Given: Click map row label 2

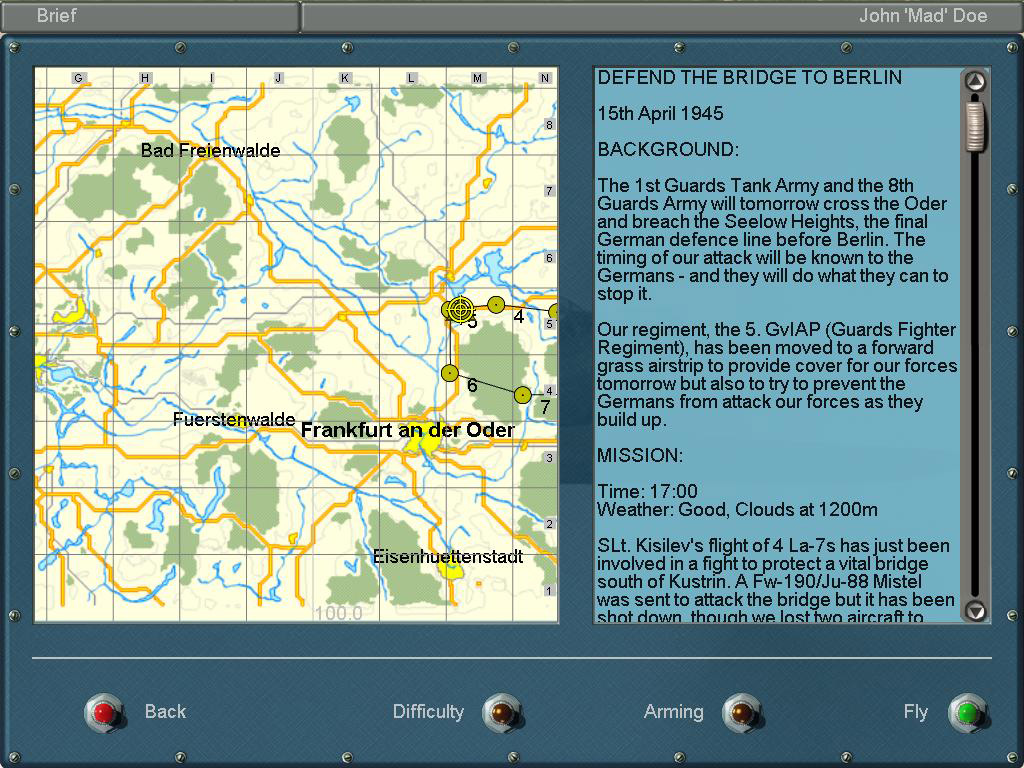Looking at the screenshot, I should pos(549,524).
